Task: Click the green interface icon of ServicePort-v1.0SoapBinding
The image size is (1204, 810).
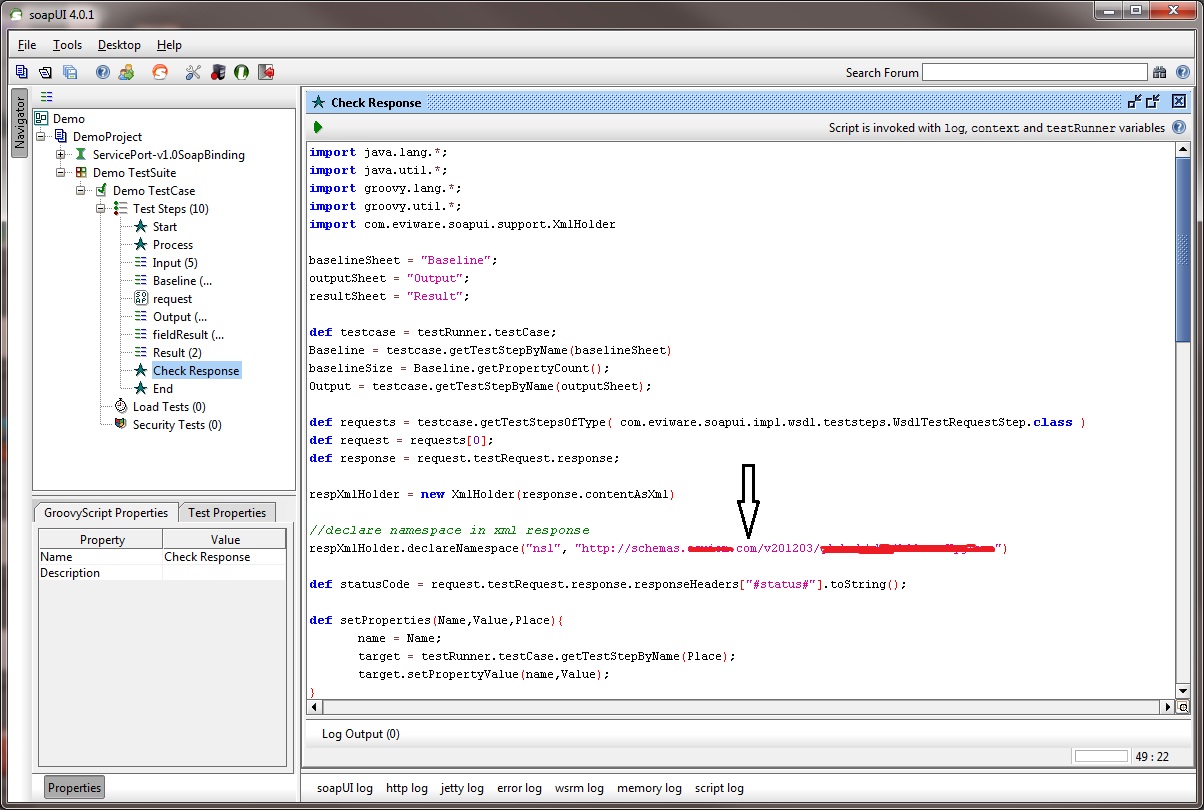Action: [81, 155]
